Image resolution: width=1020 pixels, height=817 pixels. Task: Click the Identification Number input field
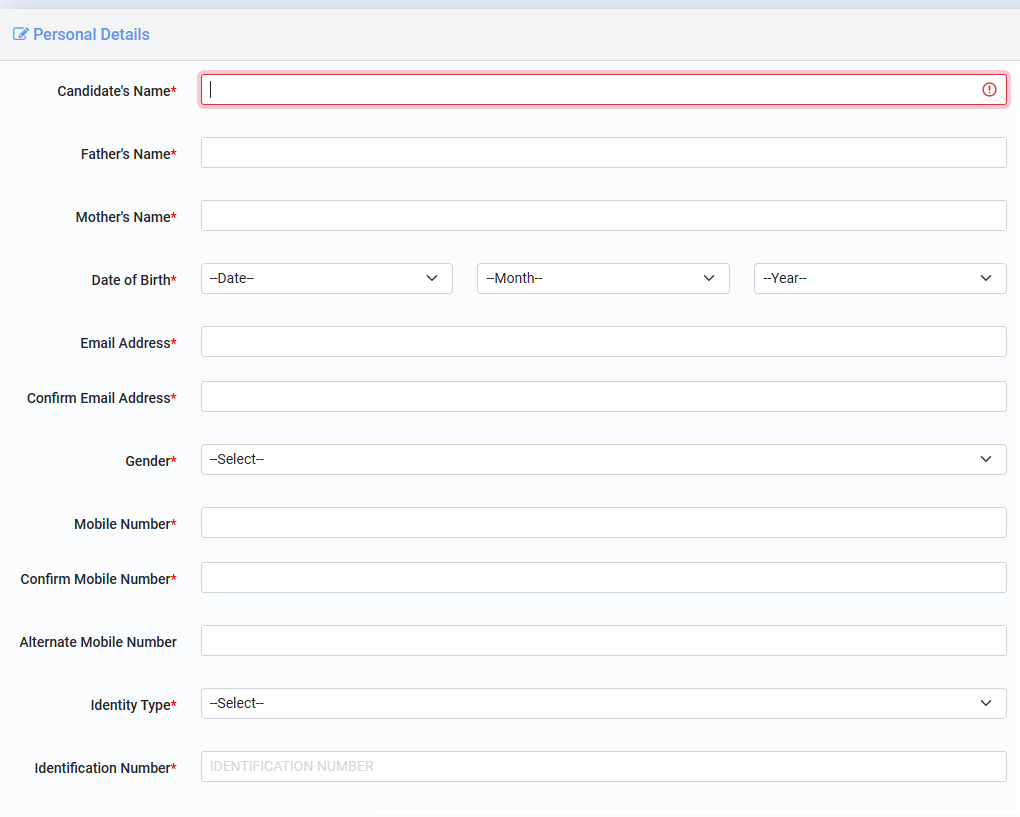click(603, 767)
